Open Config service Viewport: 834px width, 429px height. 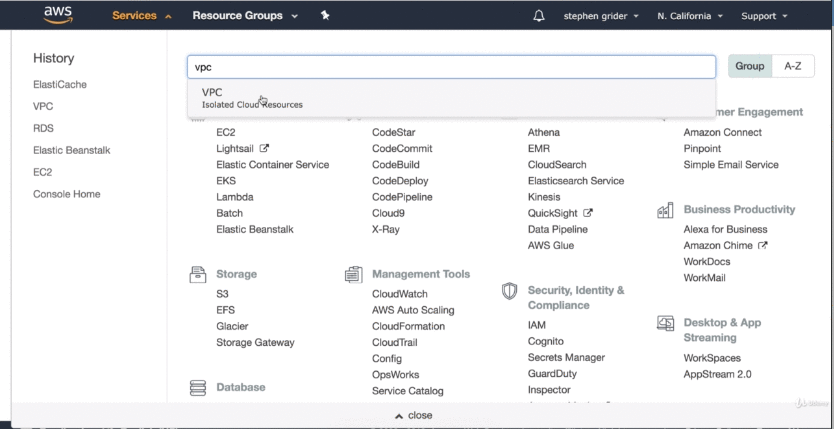click(387, 359)
